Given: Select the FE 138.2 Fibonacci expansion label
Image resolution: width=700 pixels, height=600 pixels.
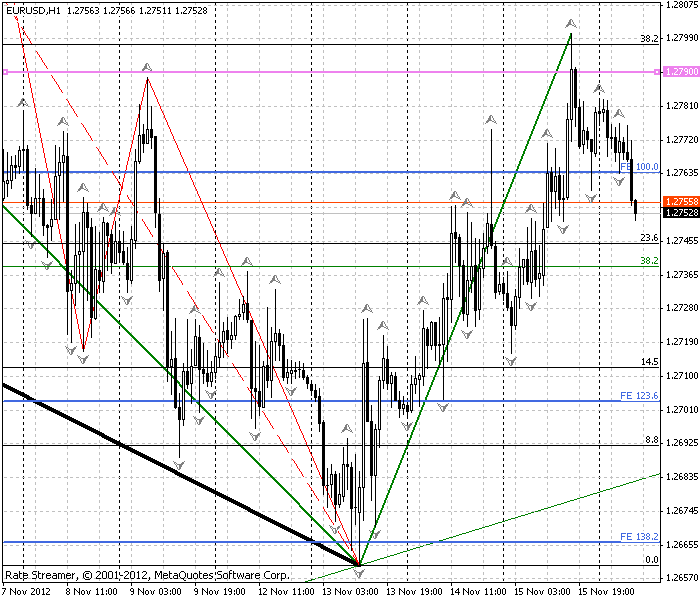Looking at the screenshot, I should (x=639, y=537).
